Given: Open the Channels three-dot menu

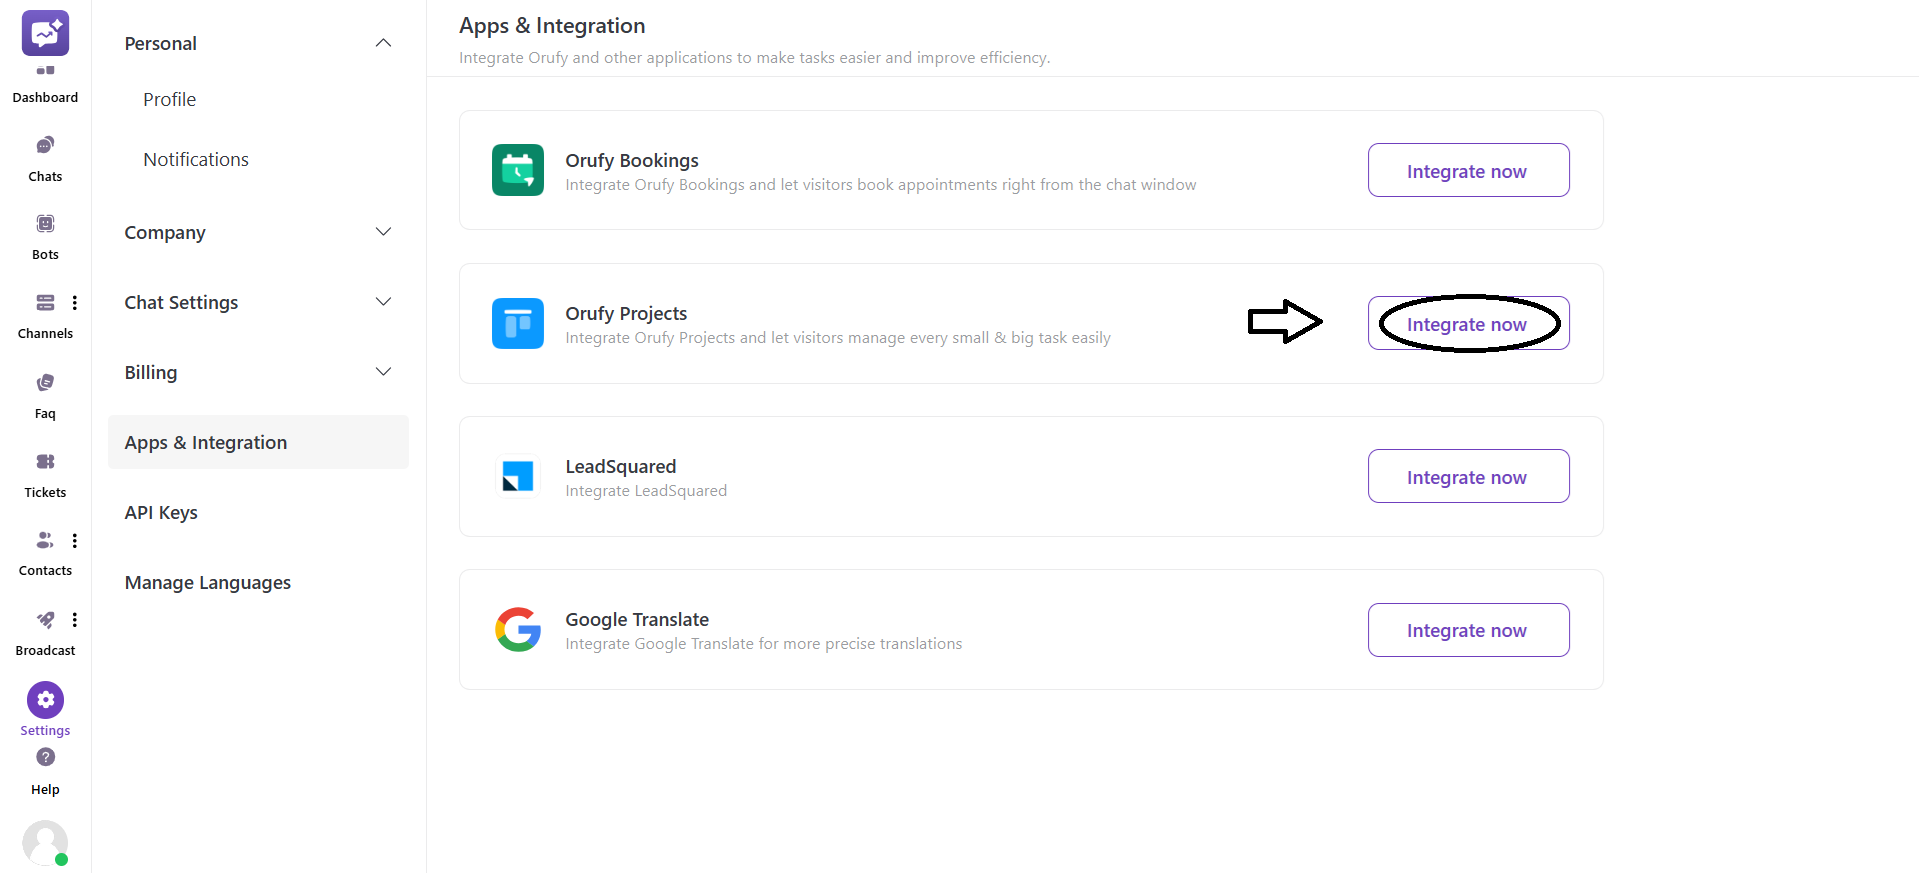Looking at the screenshot, I should click(x=75, y=302).
